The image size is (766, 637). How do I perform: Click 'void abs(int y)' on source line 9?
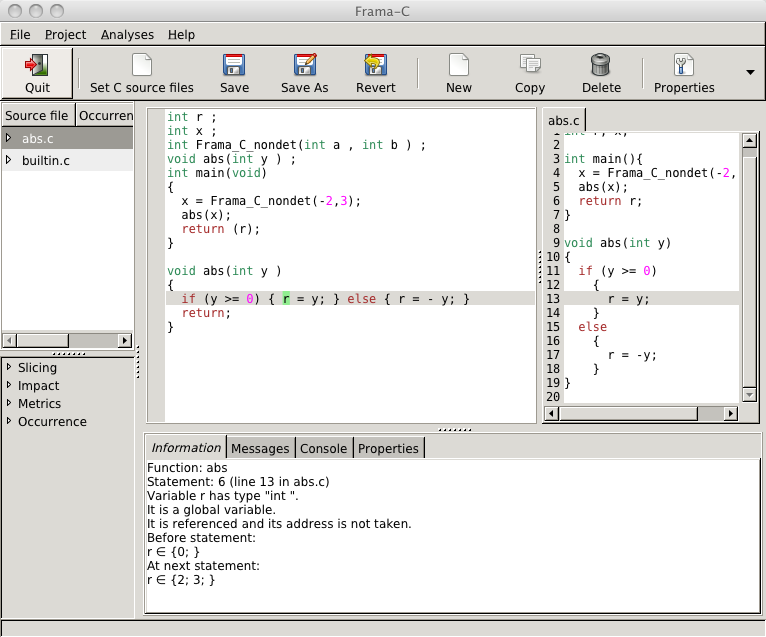617,243
